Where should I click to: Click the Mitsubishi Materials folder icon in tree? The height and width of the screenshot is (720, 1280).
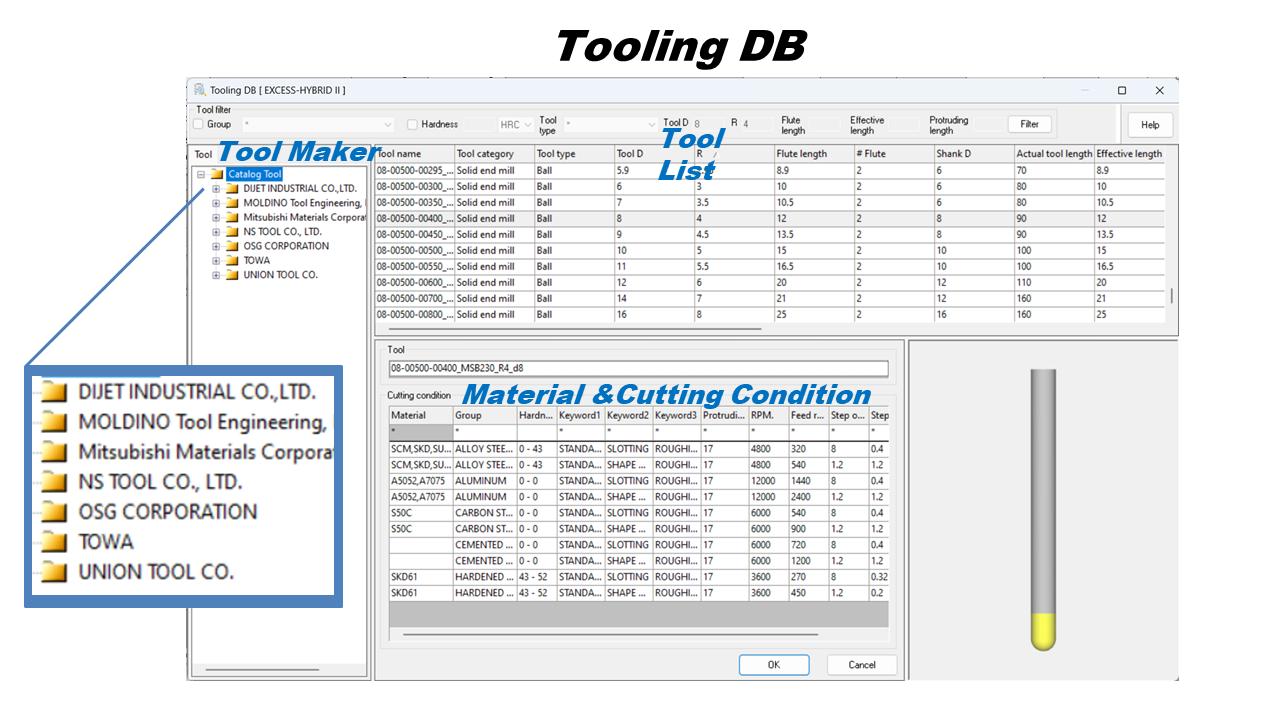tap(231, 217)
